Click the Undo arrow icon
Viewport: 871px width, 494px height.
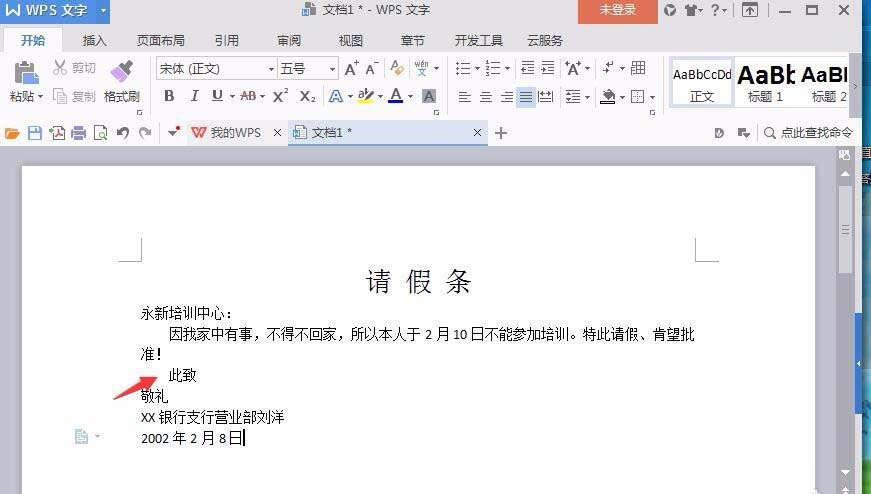coord(123,133)
